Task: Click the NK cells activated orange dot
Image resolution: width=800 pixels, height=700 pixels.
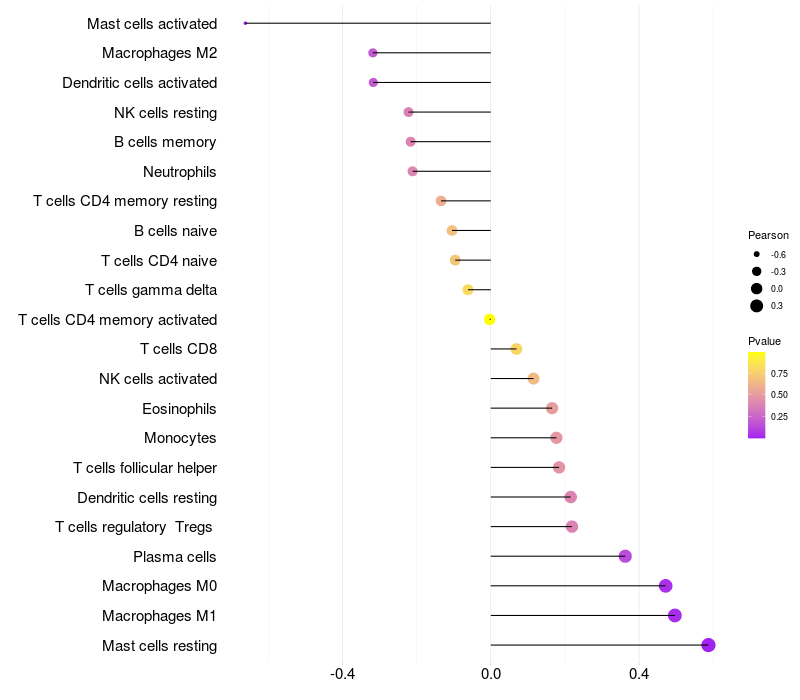Action: point(533,379)
